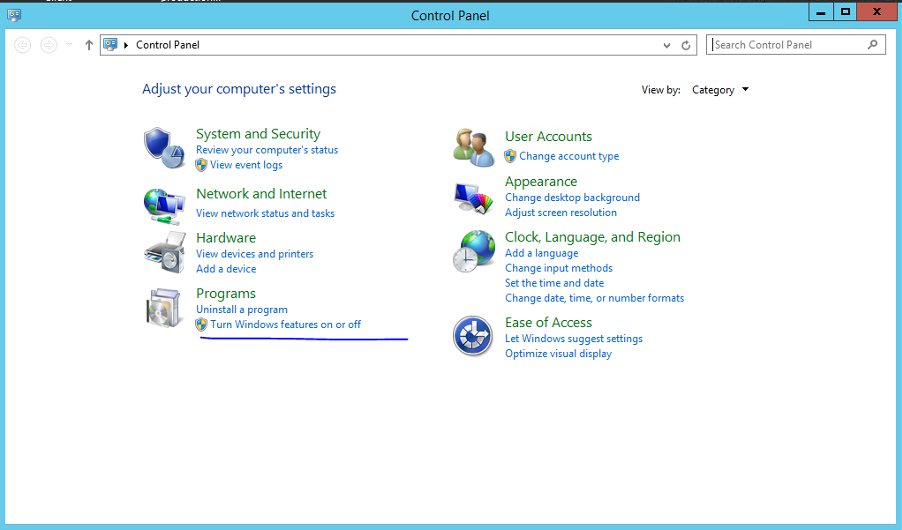
Task: Click Change desktop background link
Action: (572, 197)
